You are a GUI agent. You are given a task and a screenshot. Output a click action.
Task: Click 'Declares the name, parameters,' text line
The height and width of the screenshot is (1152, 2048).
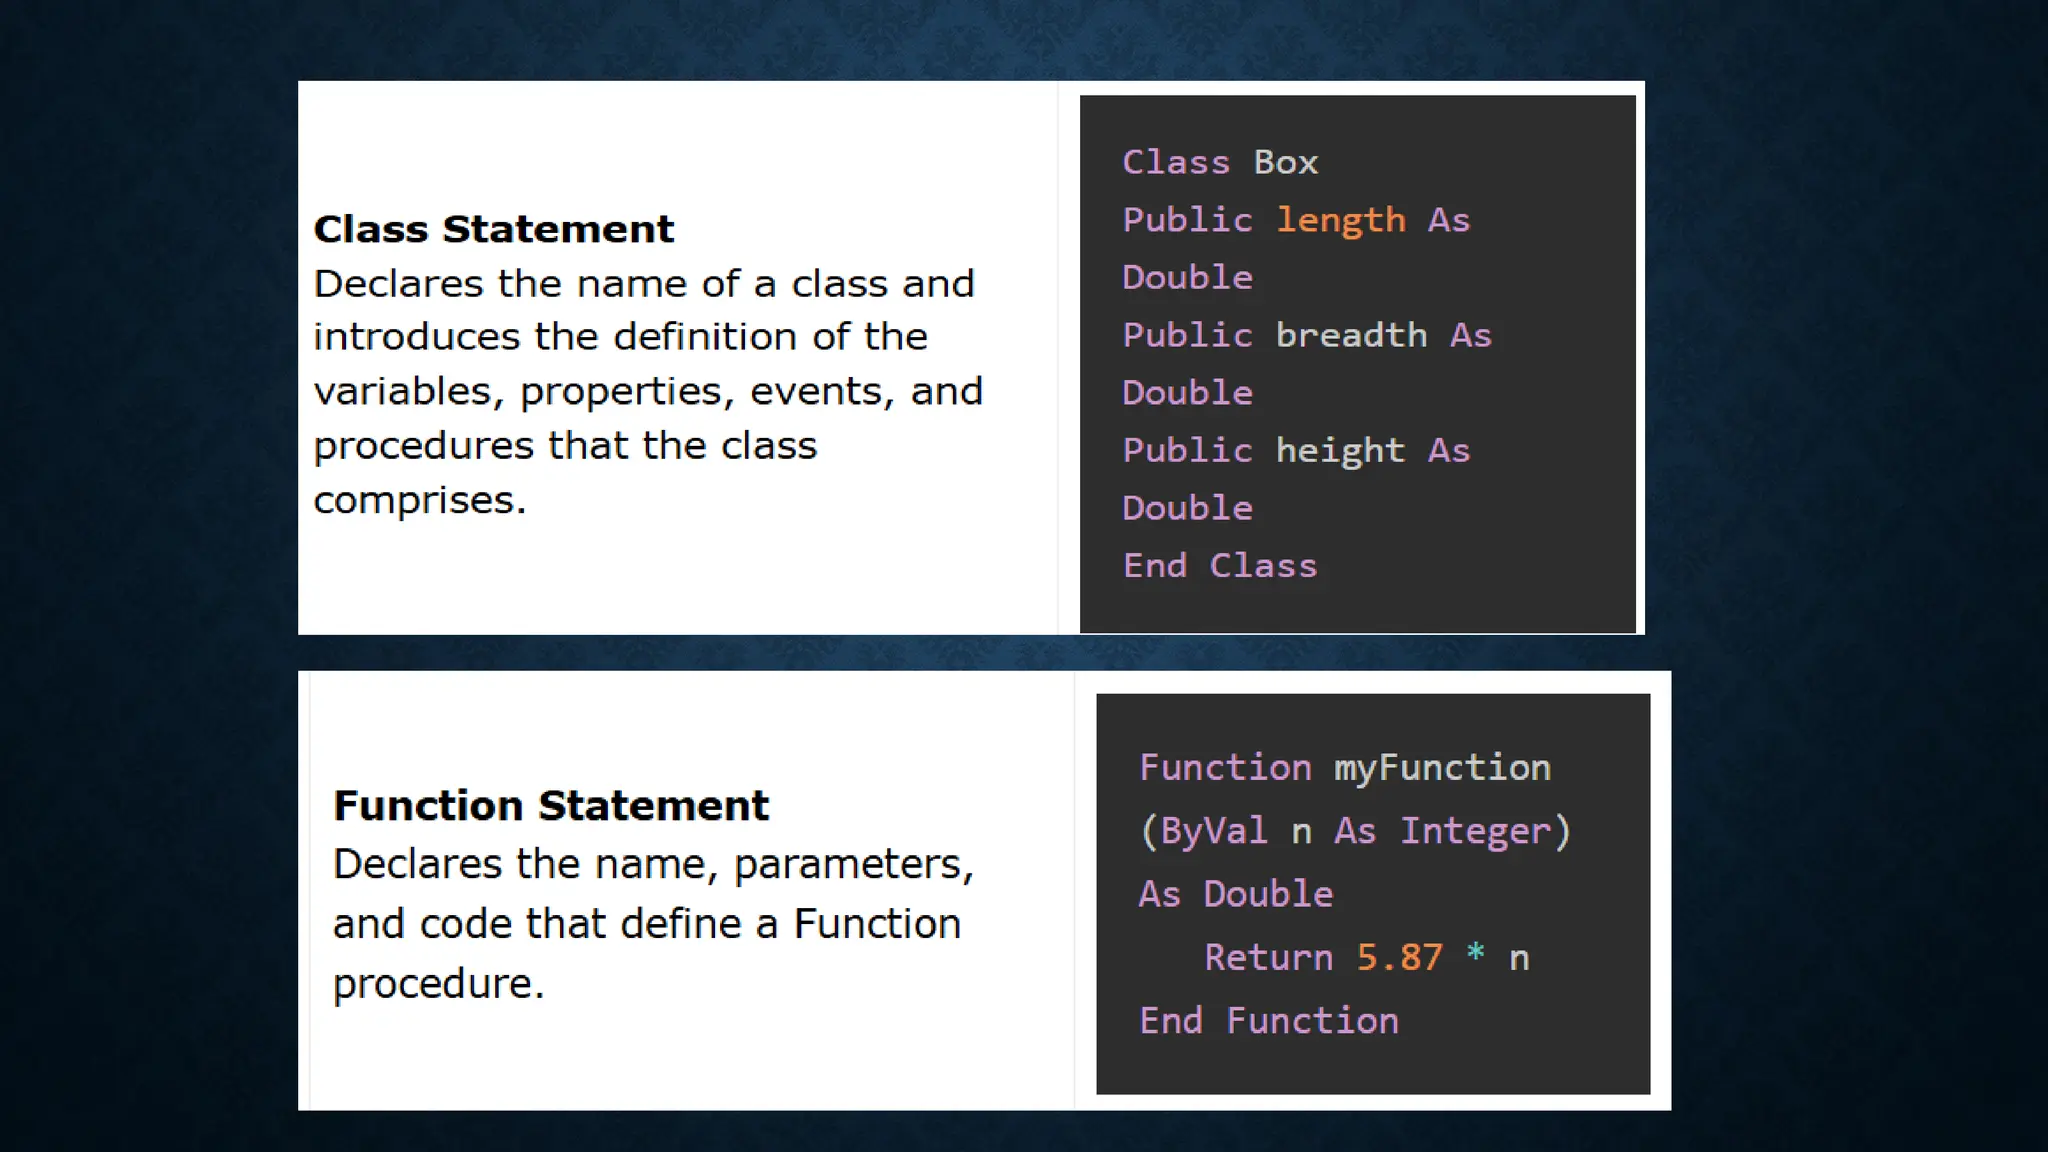653,864
